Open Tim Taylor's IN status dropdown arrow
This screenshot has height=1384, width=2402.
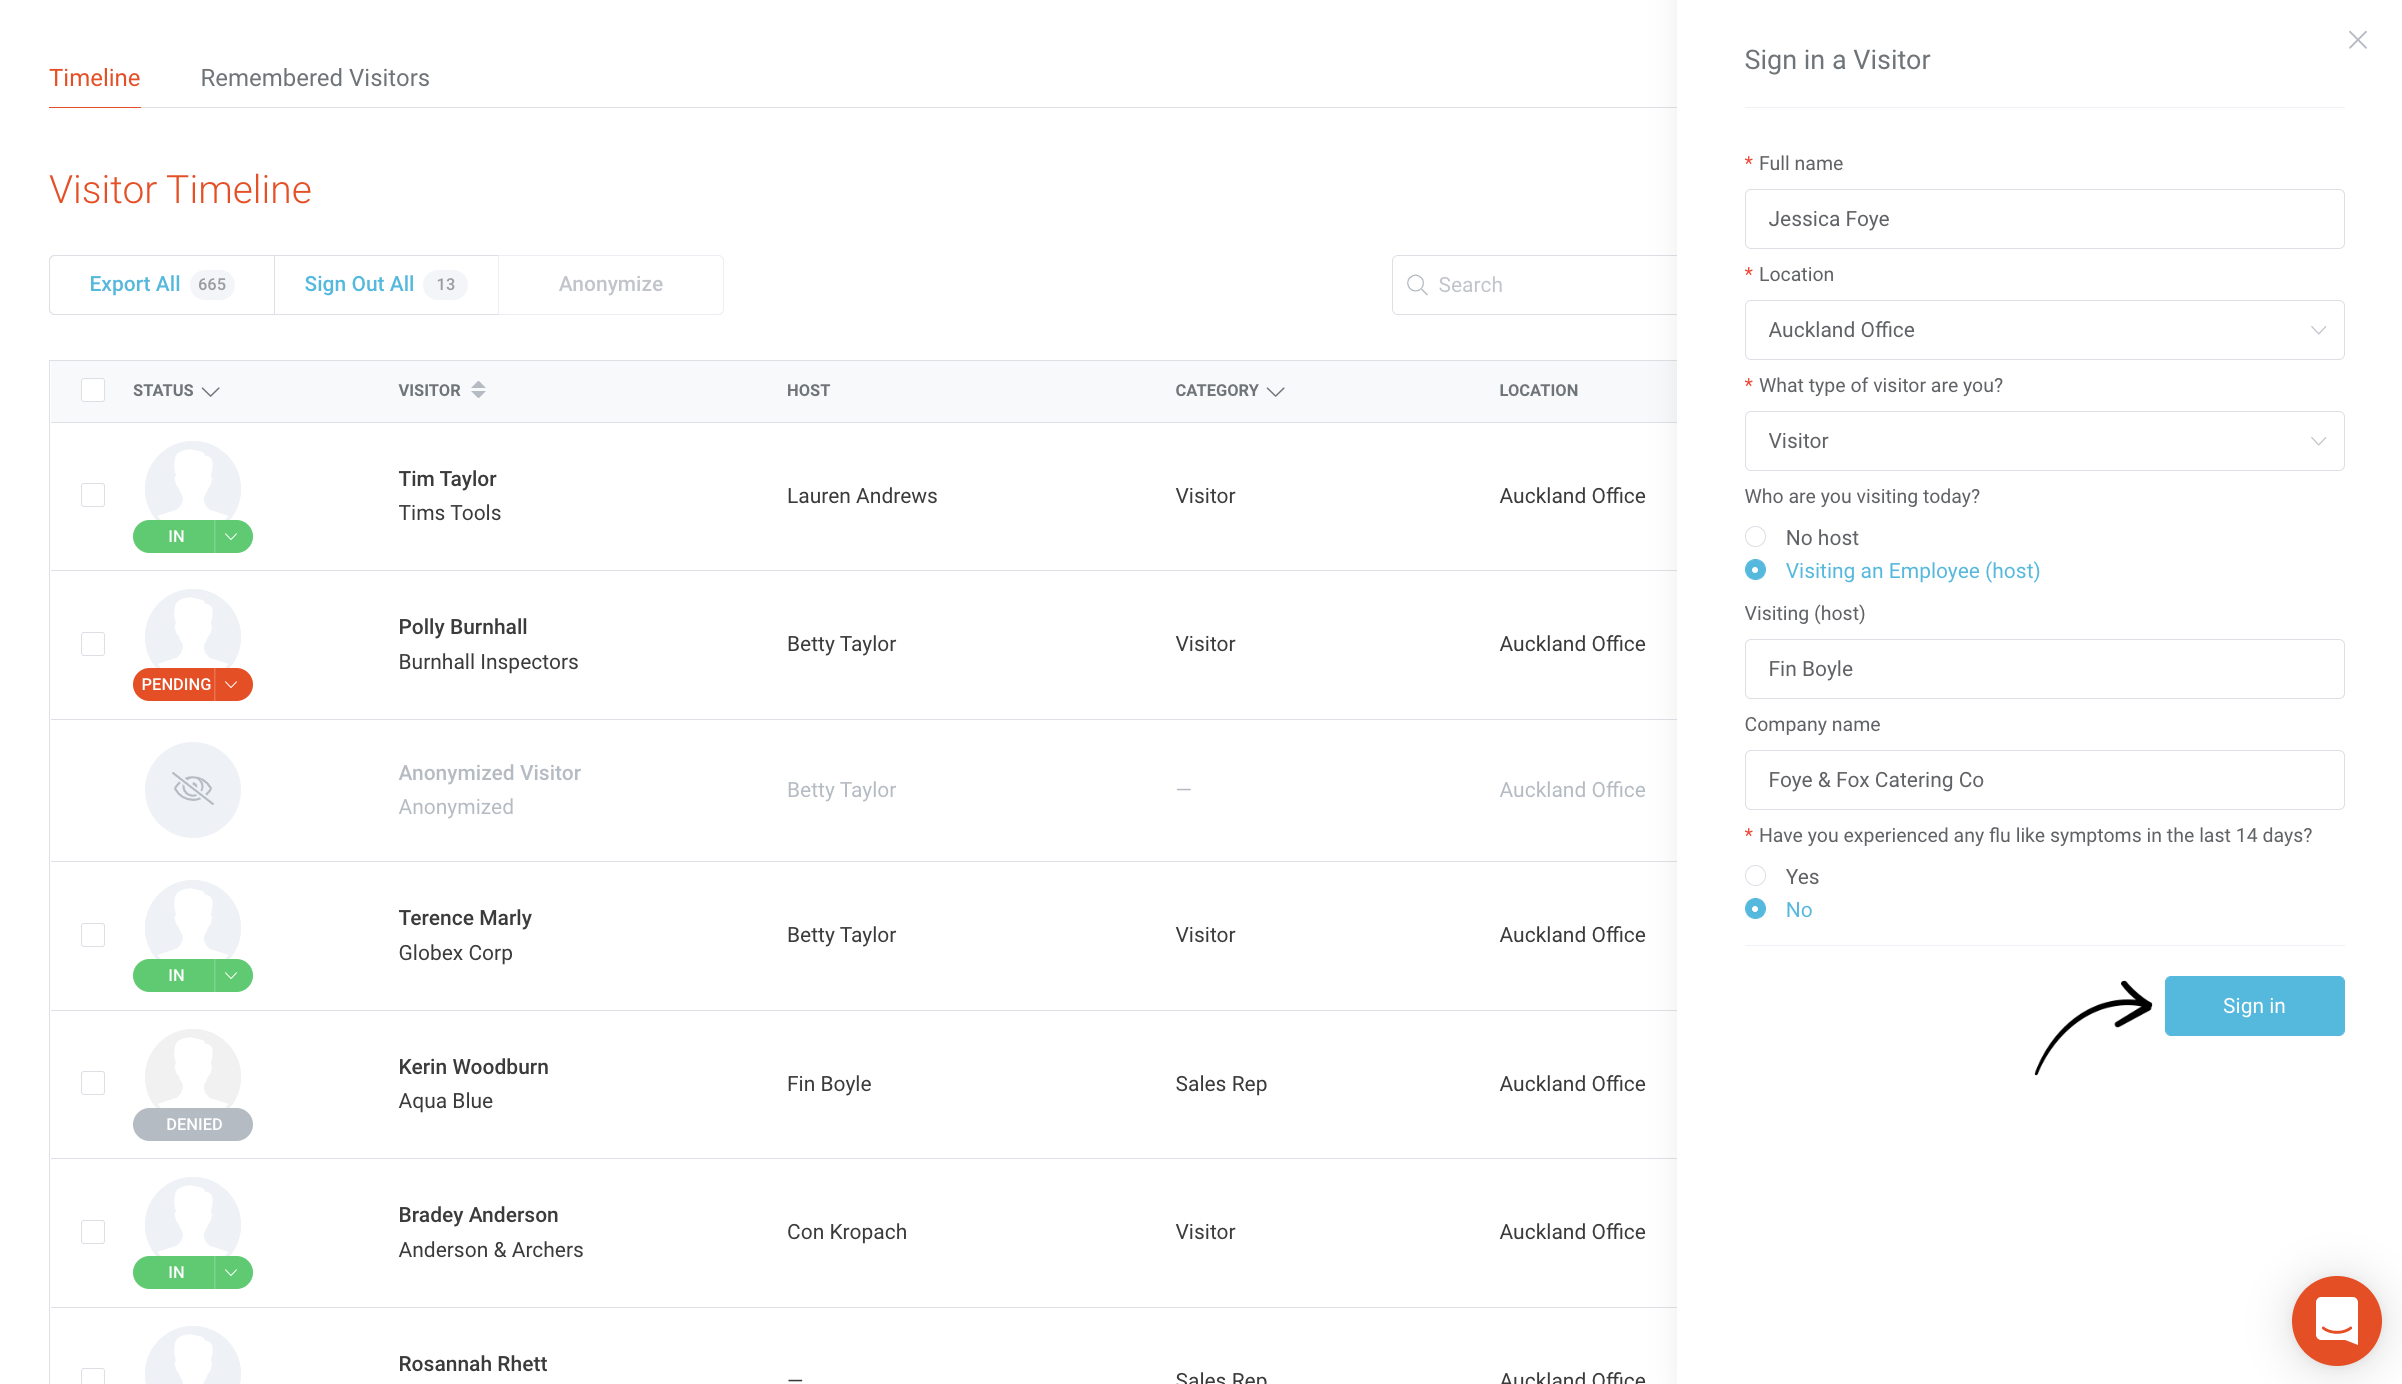232,537
